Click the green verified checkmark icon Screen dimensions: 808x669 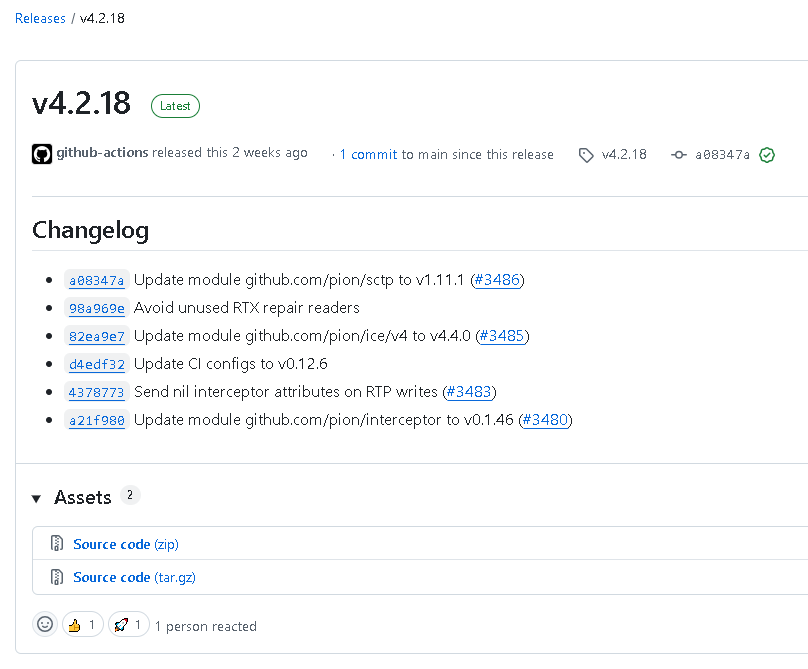pyautogui.click(x=767, y=155)
